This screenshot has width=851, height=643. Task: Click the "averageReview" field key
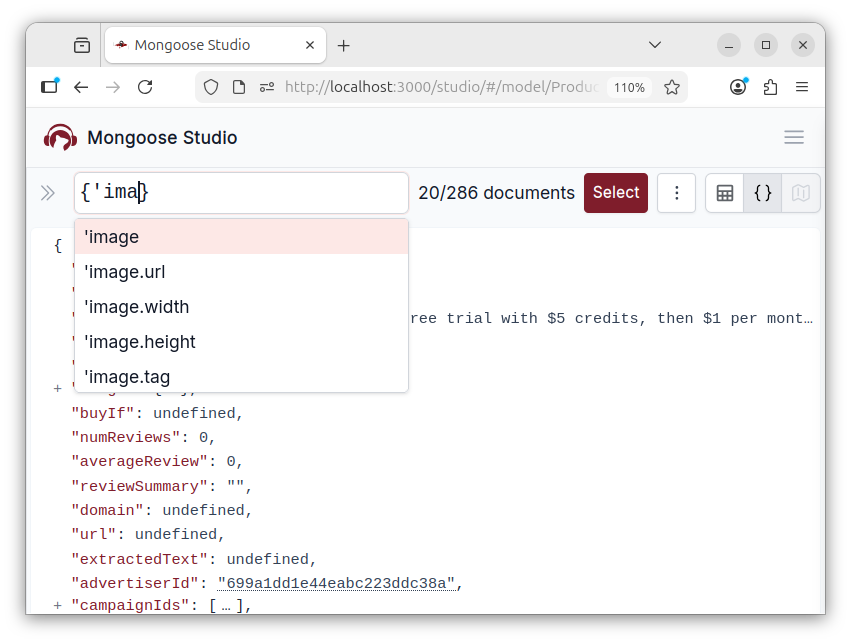point(139,462)
